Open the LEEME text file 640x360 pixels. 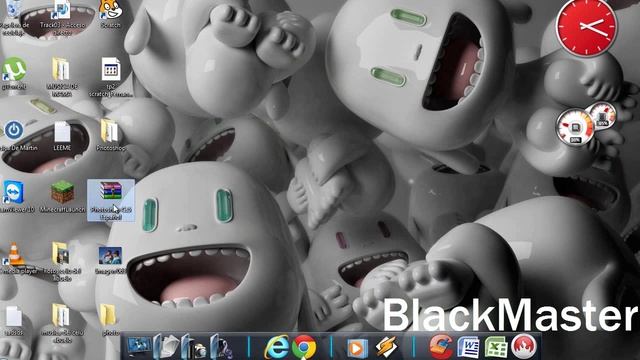[62, 131]
